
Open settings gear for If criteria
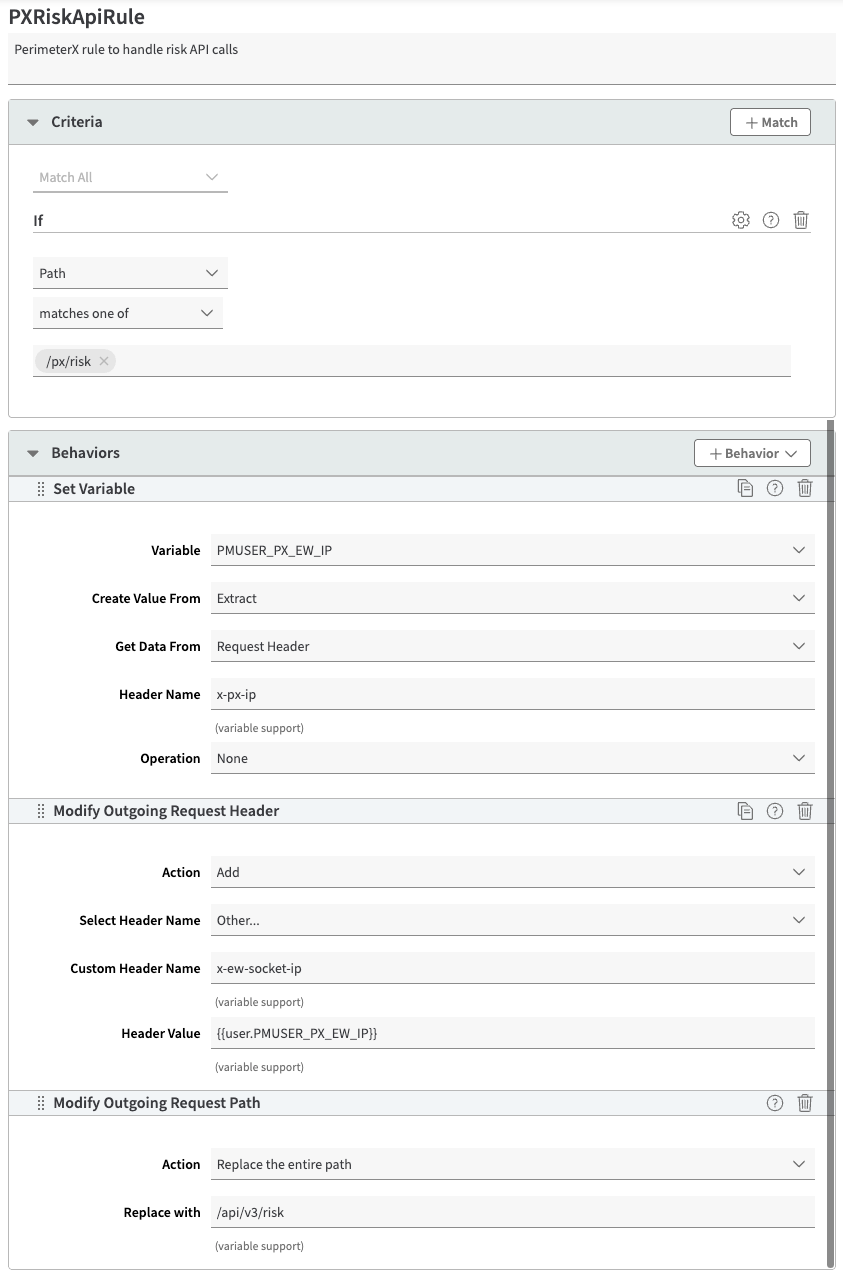click(x=740, y=220)
